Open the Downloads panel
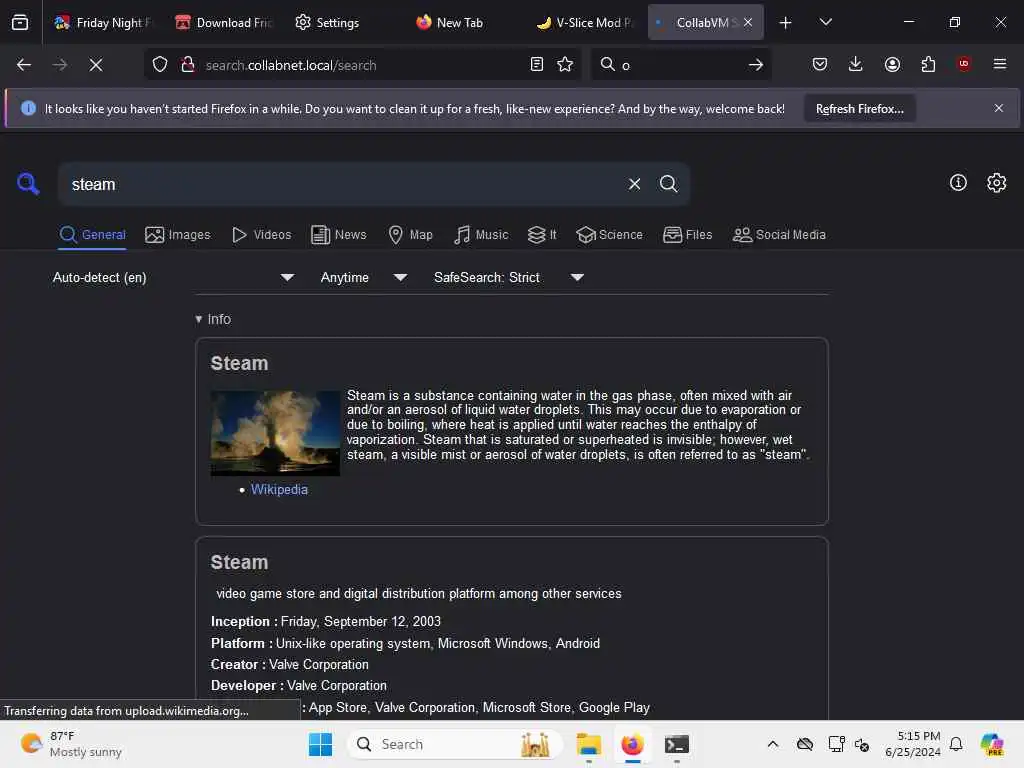 856,64
